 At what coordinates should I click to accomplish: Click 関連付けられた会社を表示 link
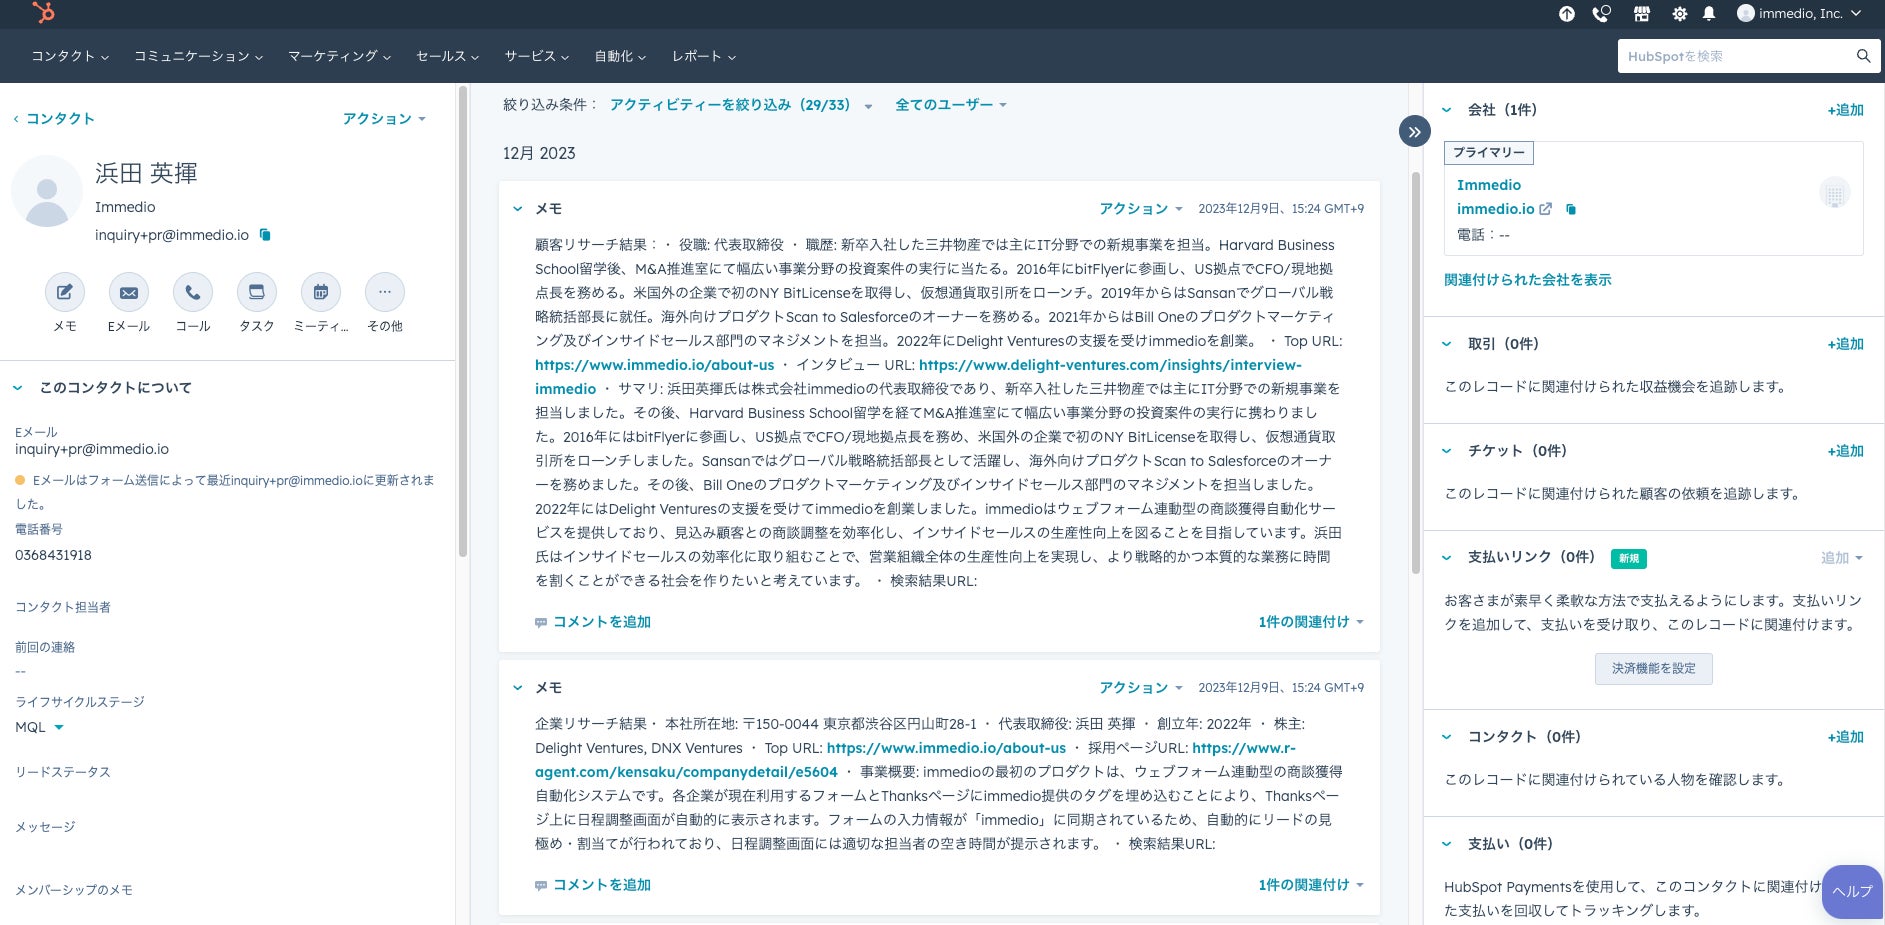click(1528, 280)
